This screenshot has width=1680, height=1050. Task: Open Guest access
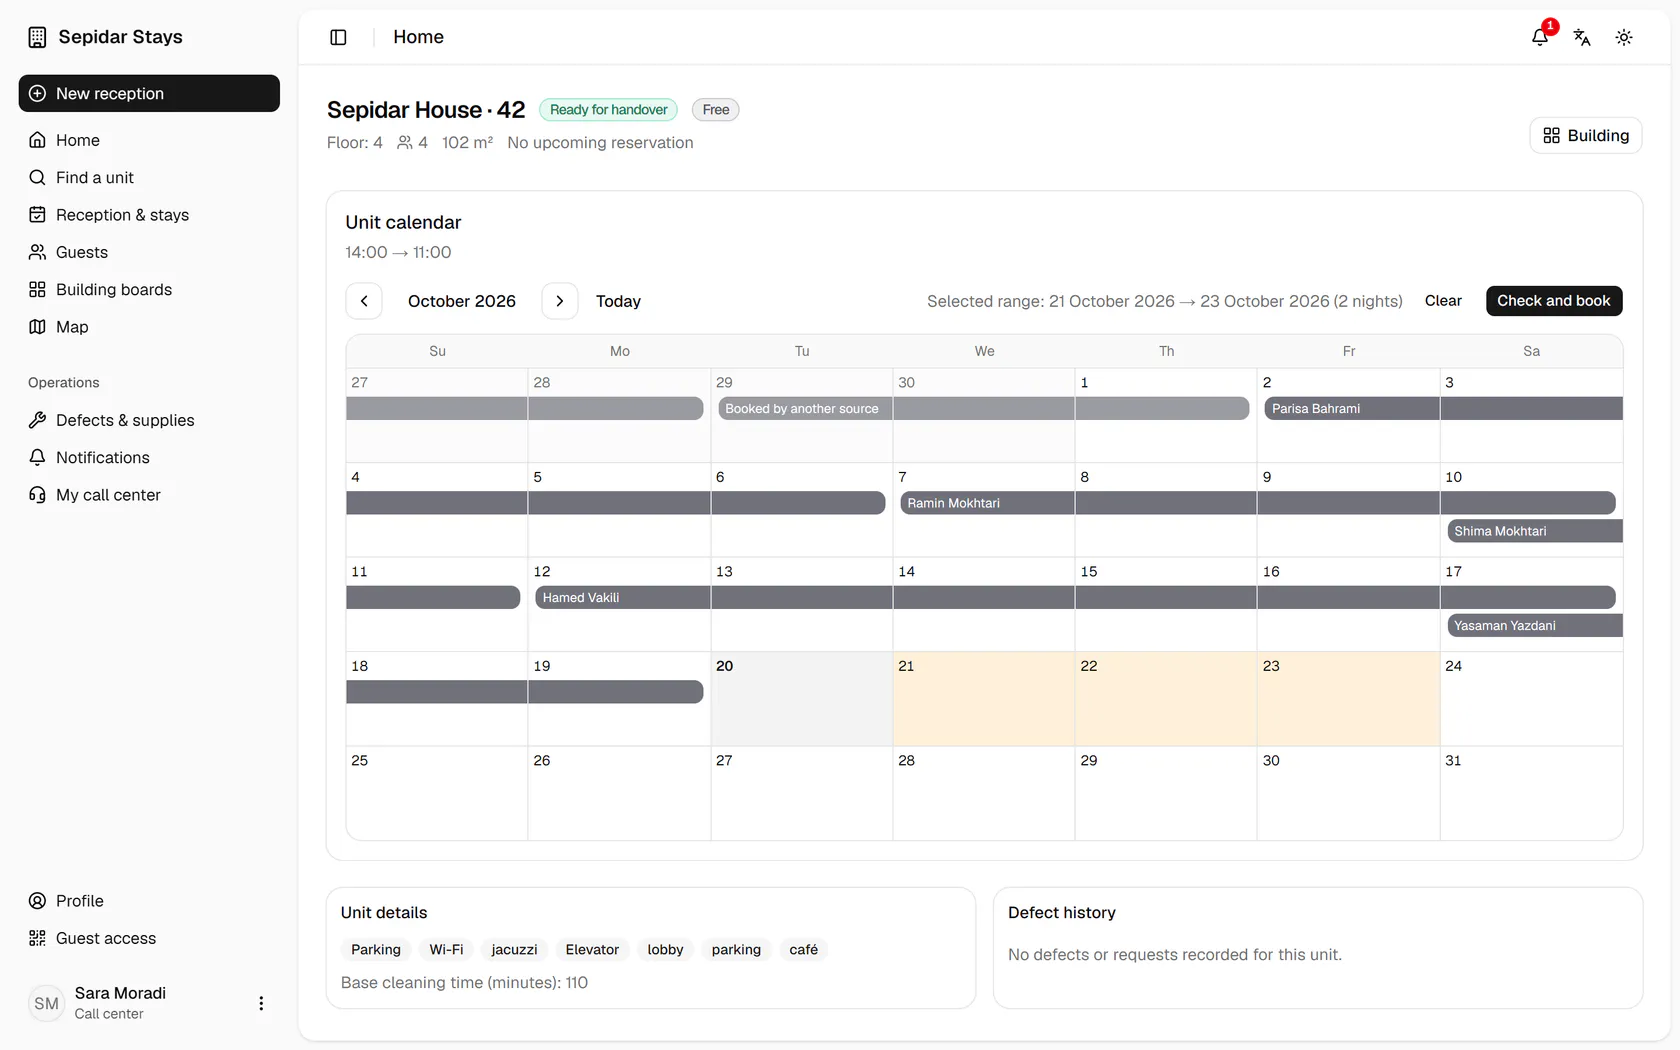[149, 938]
